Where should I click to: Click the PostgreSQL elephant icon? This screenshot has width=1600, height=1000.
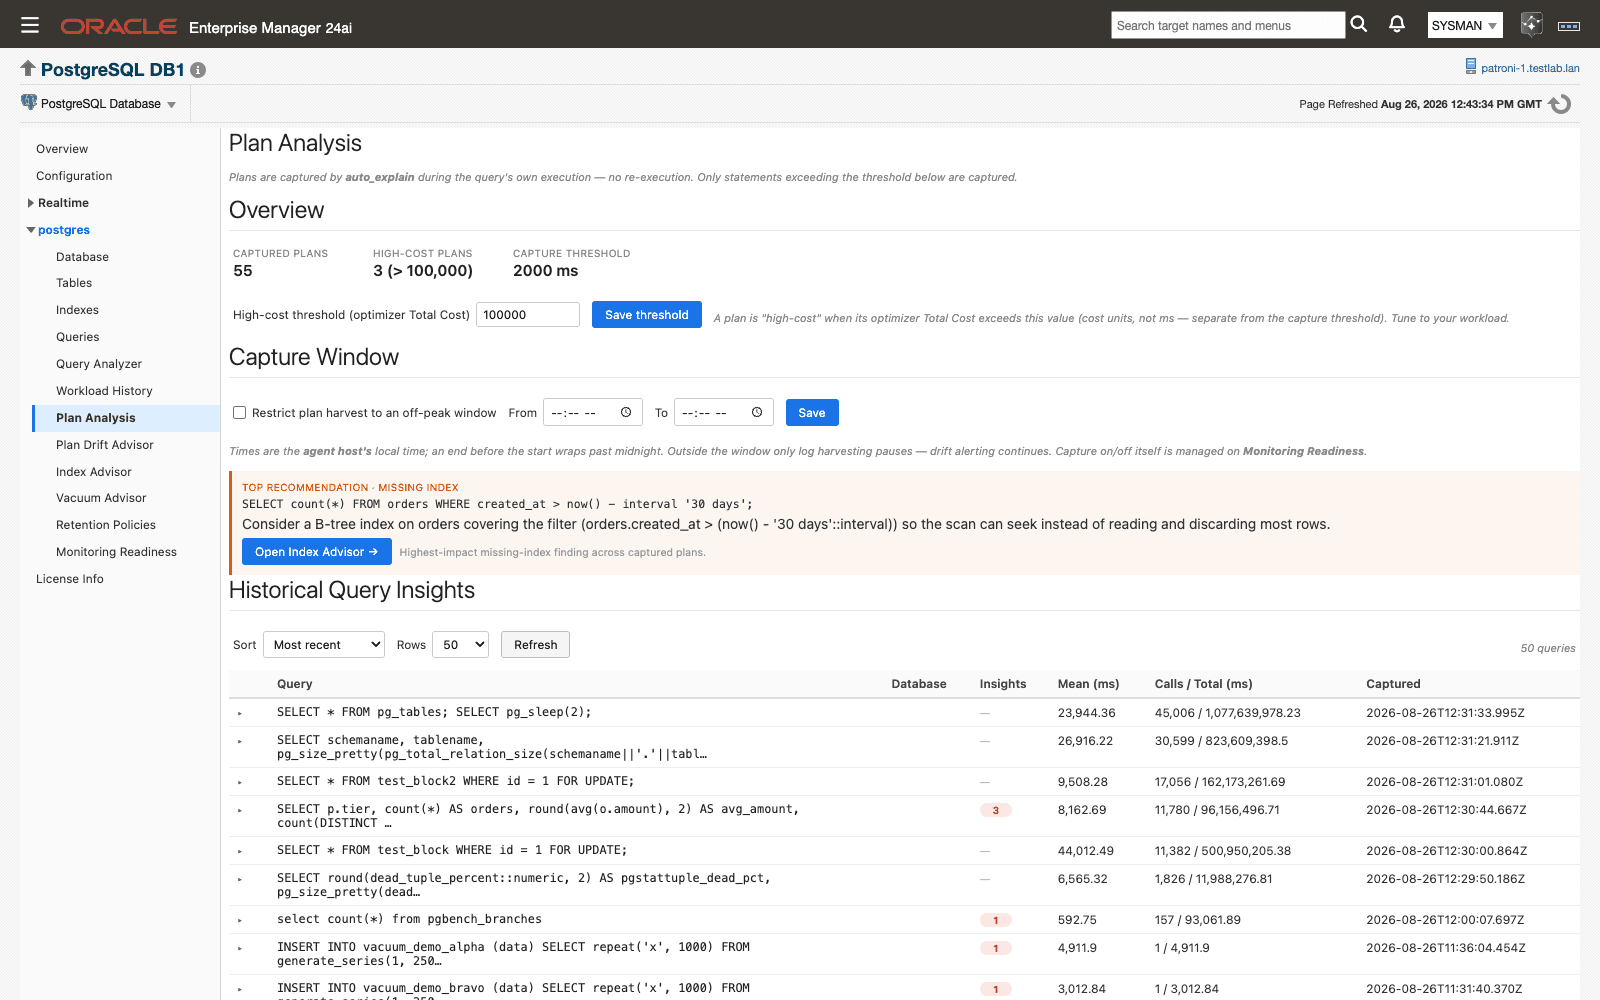pos(29,102)
